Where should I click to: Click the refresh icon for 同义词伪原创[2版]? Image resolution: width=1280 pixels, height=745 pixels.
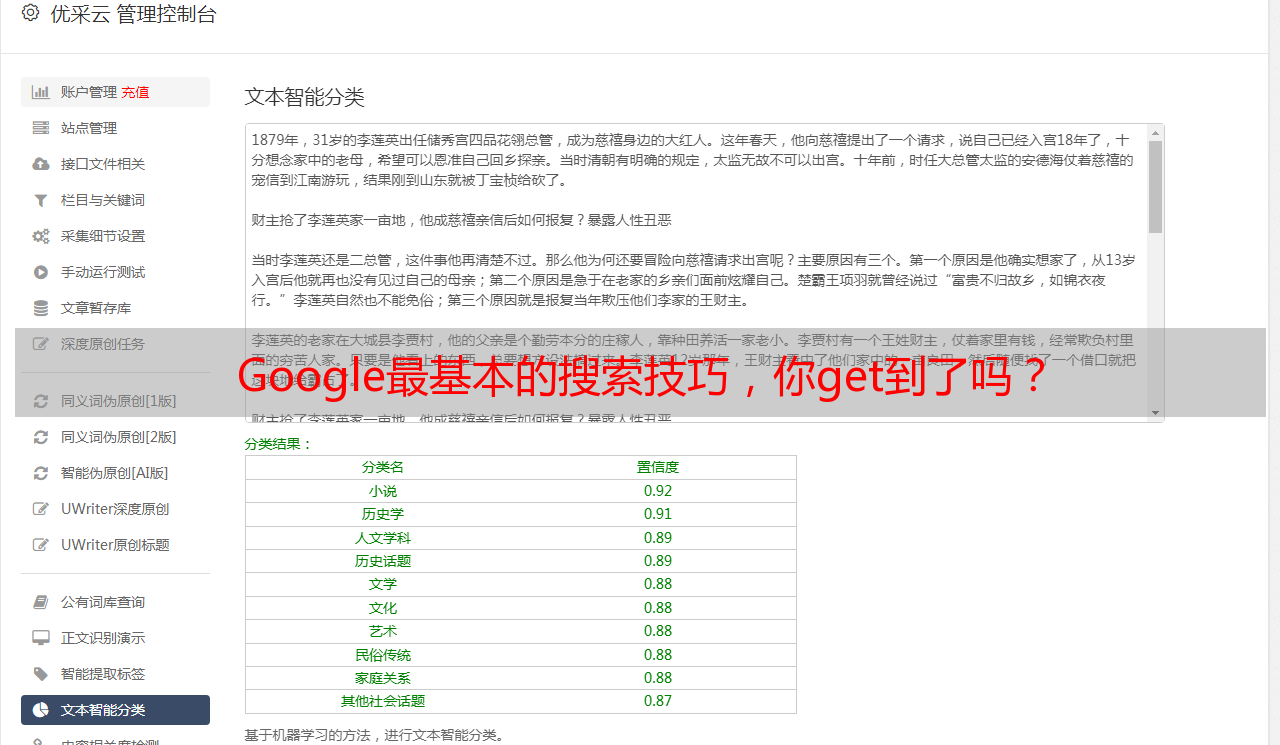point(41,437)
